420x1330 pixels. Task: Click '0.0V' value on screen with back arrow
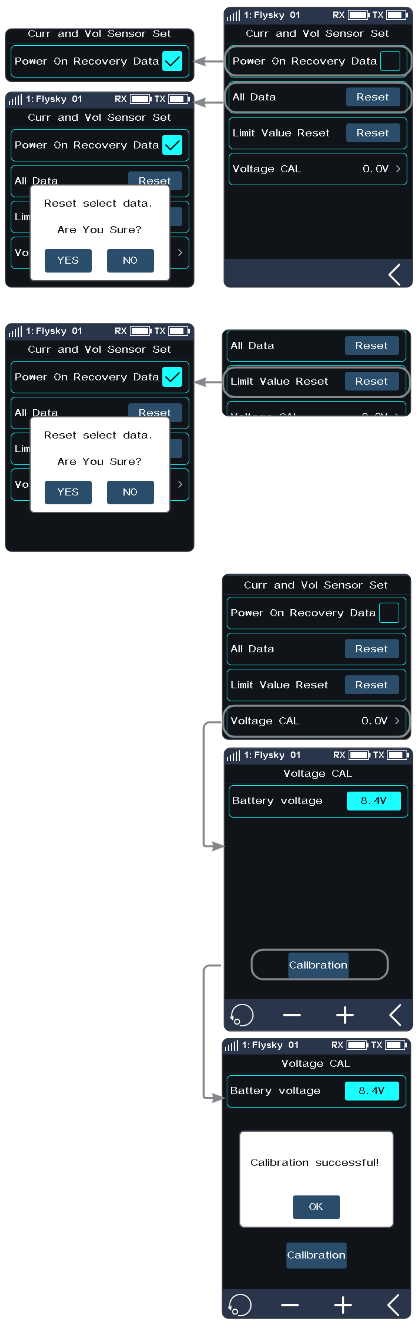(x=375, y=169)
